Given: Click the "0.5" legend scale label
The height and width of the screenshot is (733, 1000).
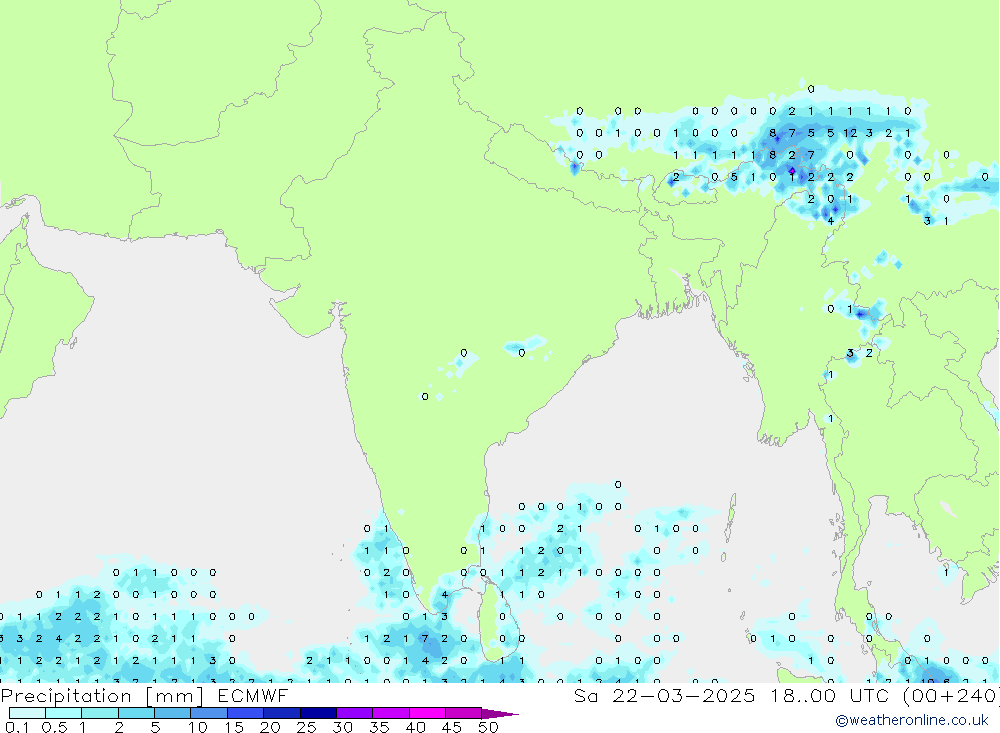Looking at the screenshot, I should [x=54, y=727].
